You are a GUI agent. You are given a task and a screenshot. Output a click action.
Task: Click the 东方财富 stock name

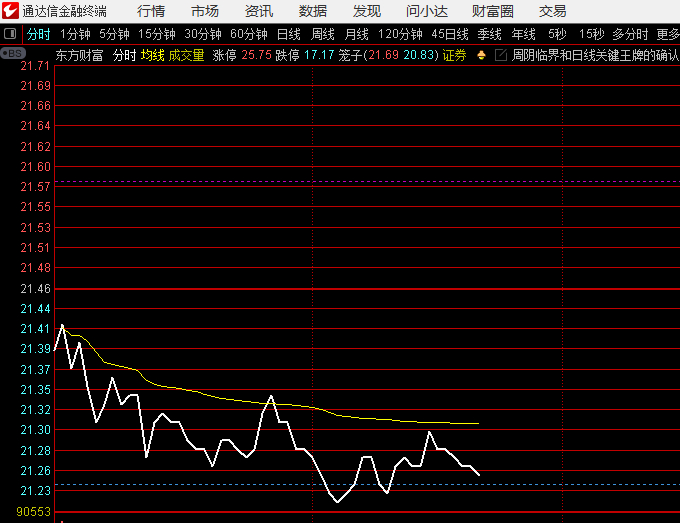tap(79, 55)
